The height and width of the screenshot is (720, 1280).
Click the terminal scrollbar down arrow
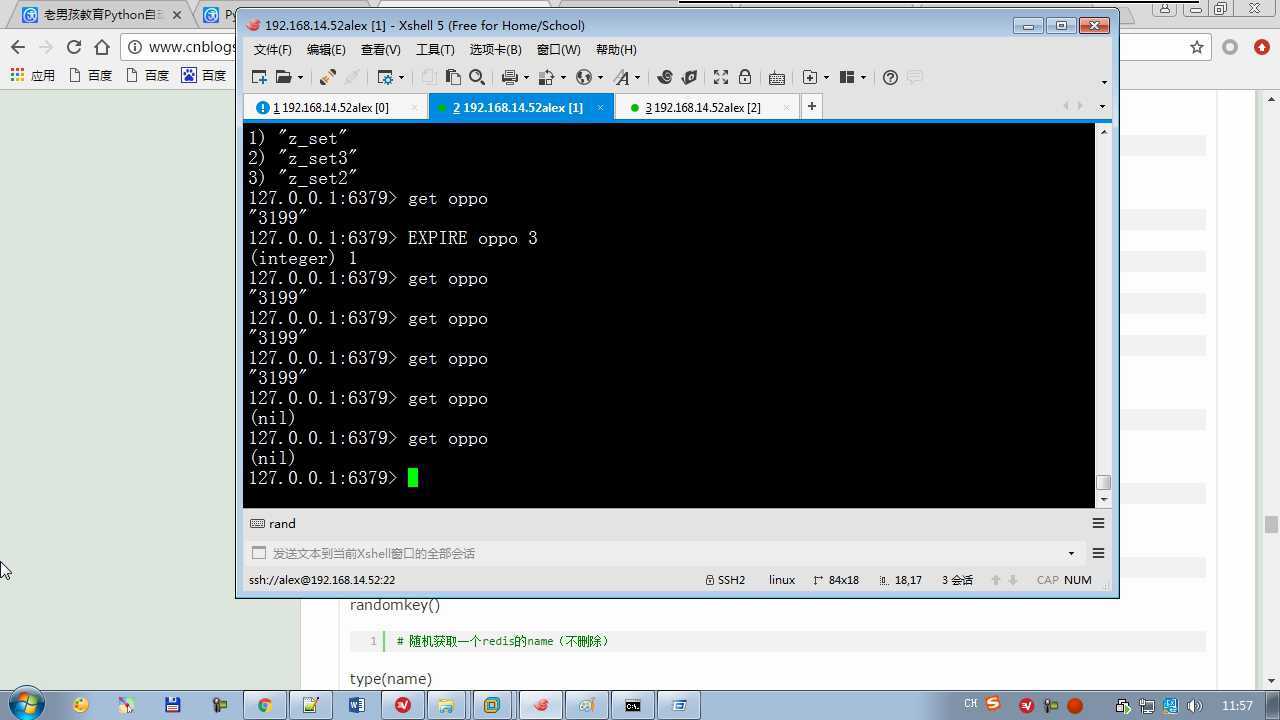click(1104, 499)
